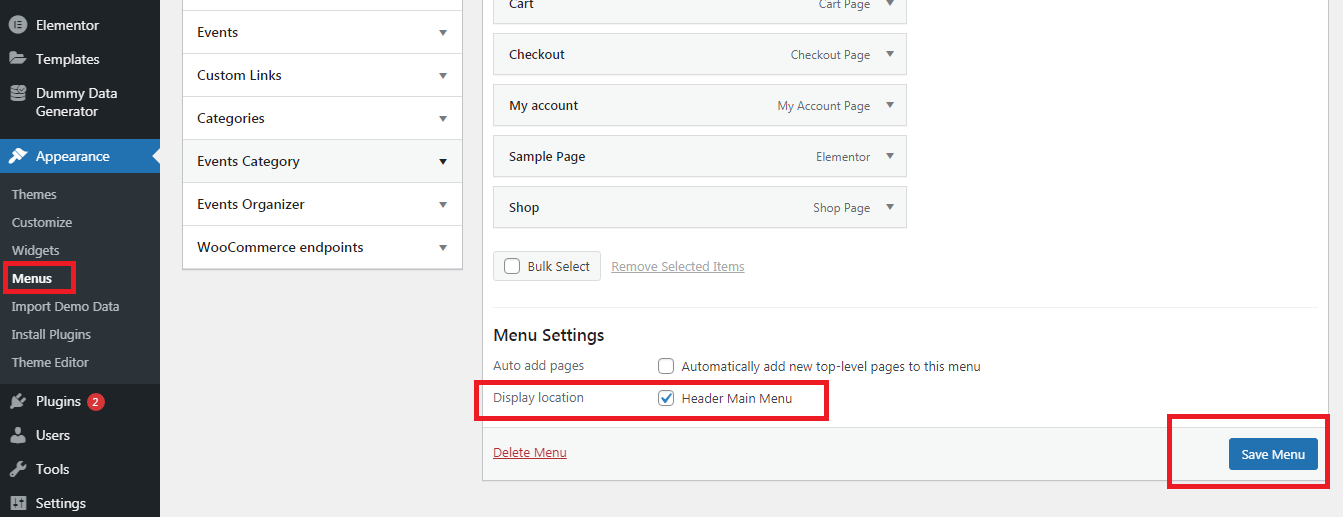Expand the Custom Links panel

(443, 76)
